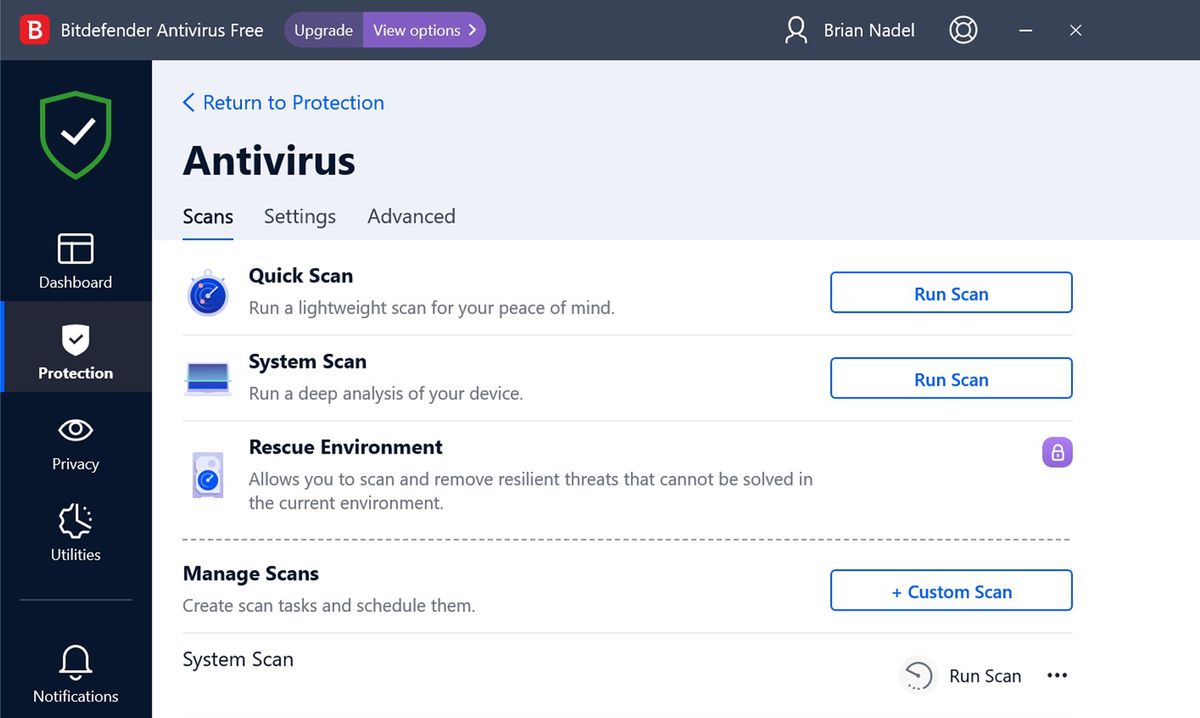Run a Quick Scan
This screenshot has height=718, width=1200.
click(950, 293)
